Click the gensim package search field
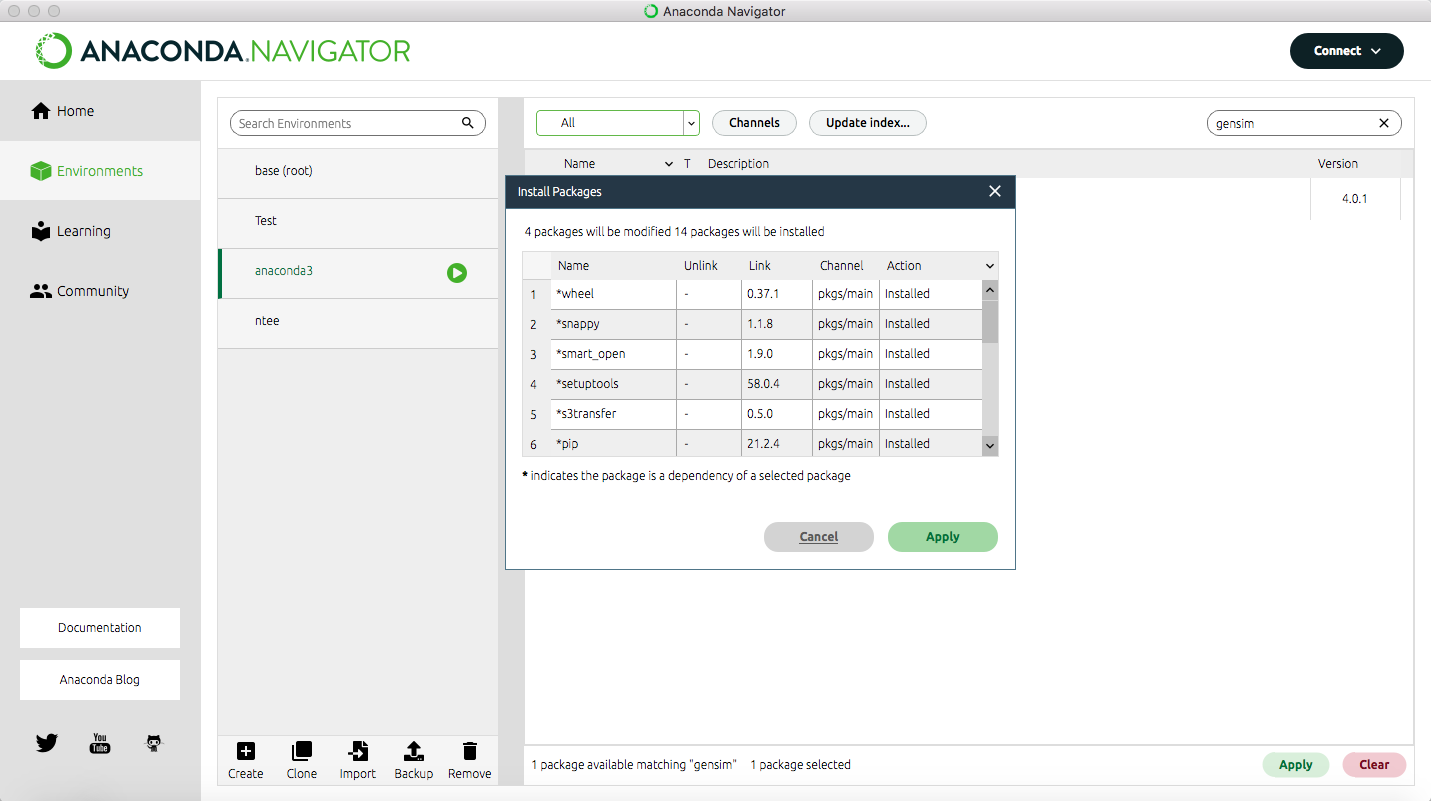Image resolution: width=1431 pixels, height=801 pixels. 1305,123
